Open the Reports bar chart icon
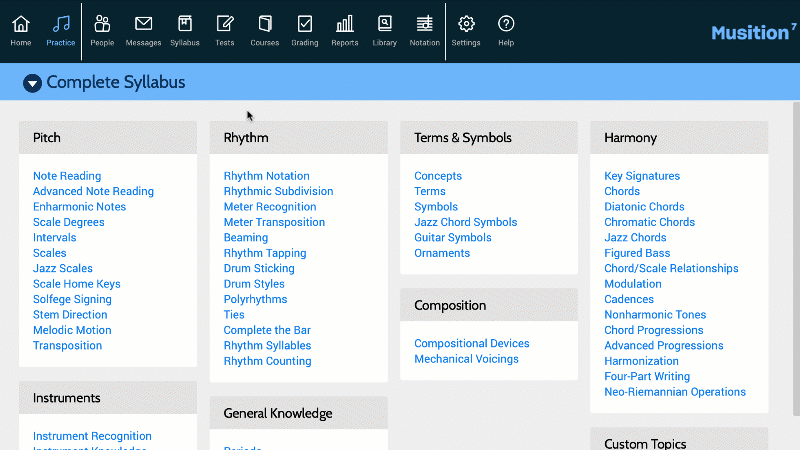The height and width of the screenshot is (450, 800). click(345, 24)
